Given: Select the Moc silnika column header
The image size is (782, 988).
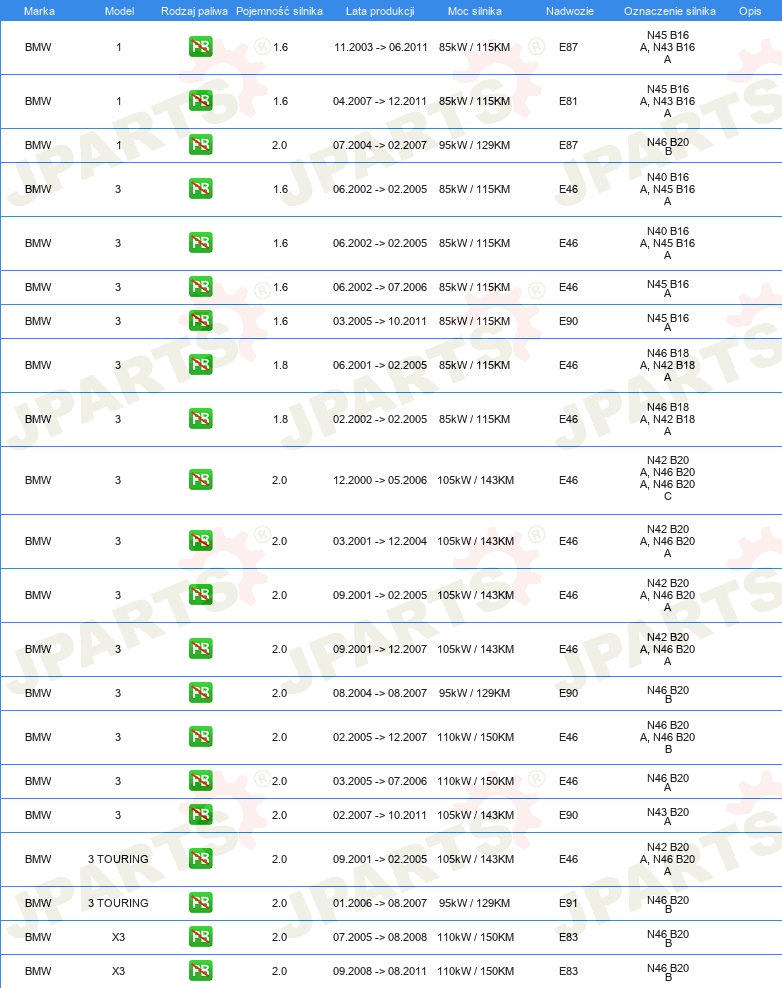Looking at the screenshot, I should (x=474, y=11).
